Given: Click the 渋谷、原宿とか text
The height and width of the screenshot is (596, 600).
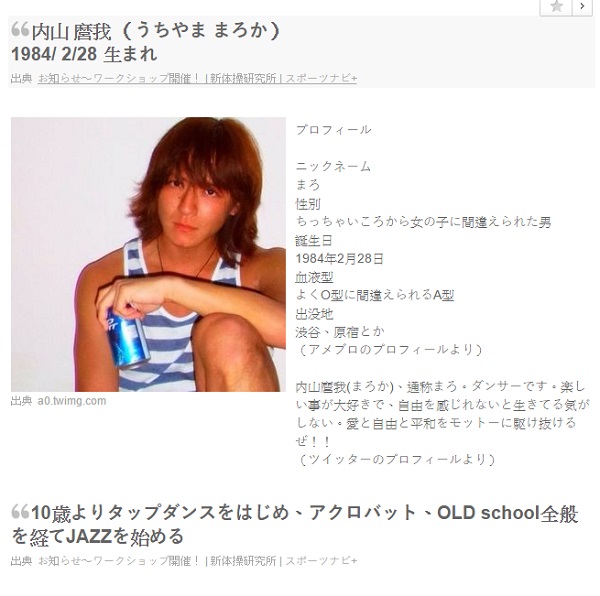Looking at the screenshot, I should coord(340,332).
